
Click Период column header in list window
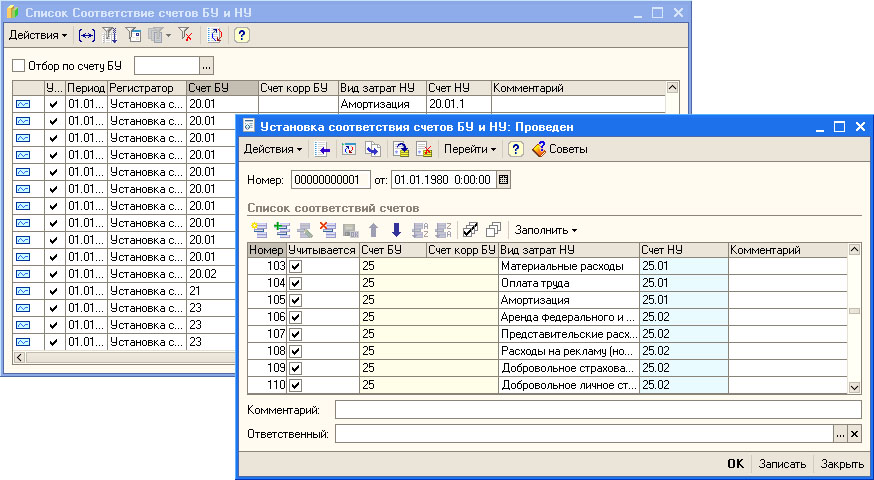pyautogui.click(x=86, y=88)
